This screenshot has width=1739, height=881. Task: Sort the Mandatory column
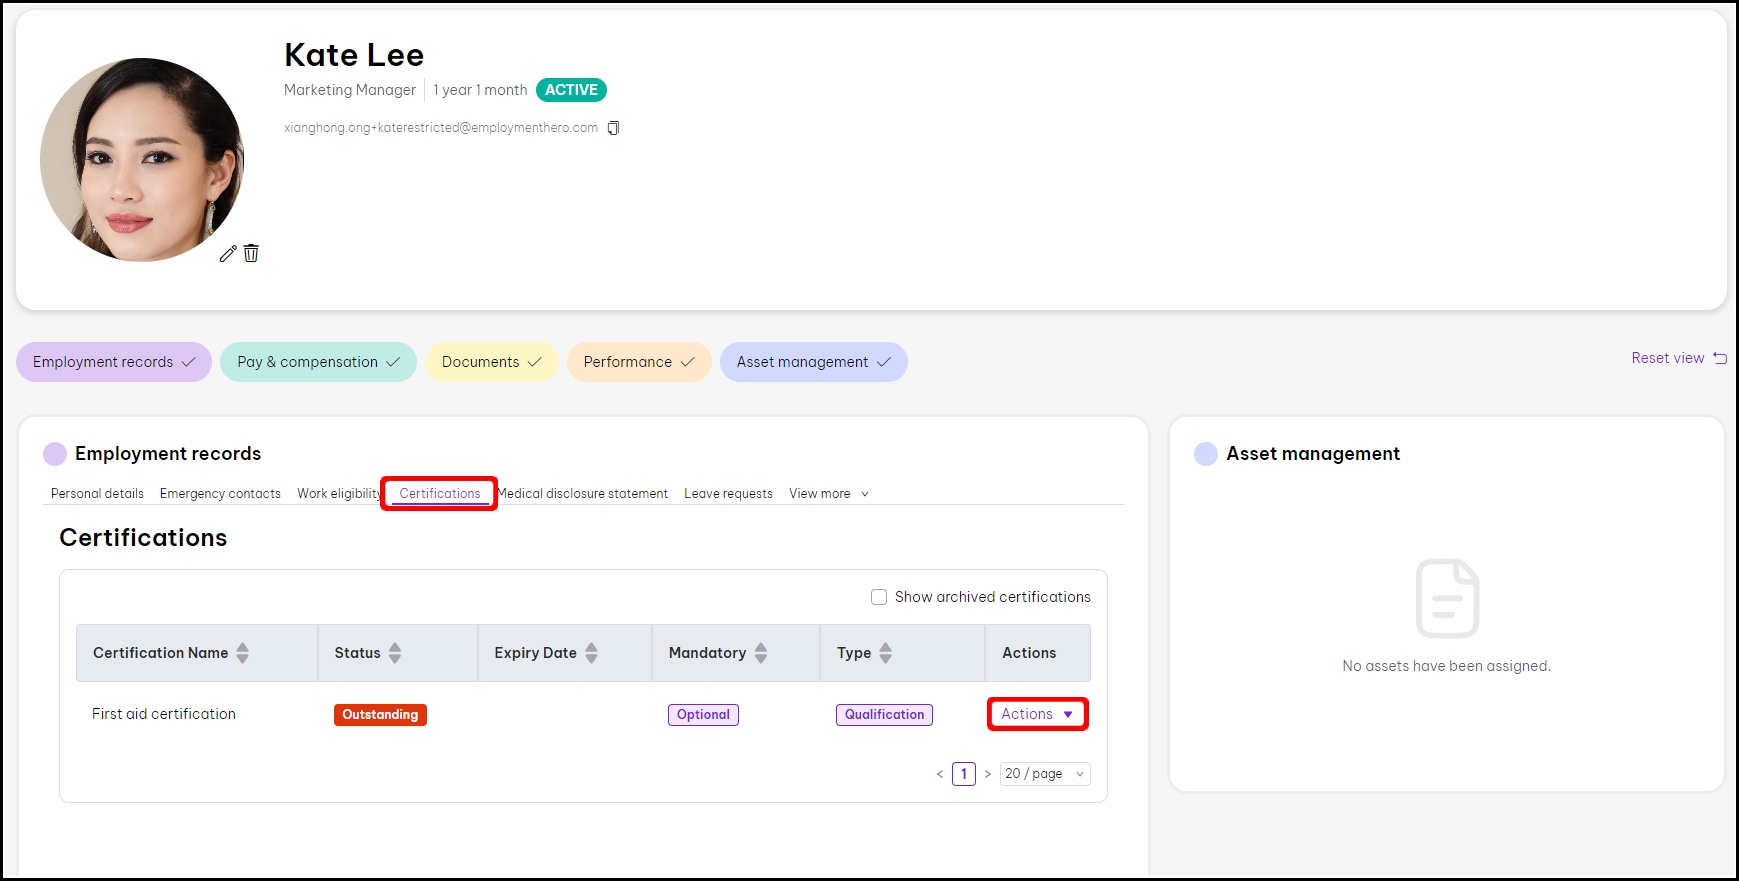click(761, 653)
